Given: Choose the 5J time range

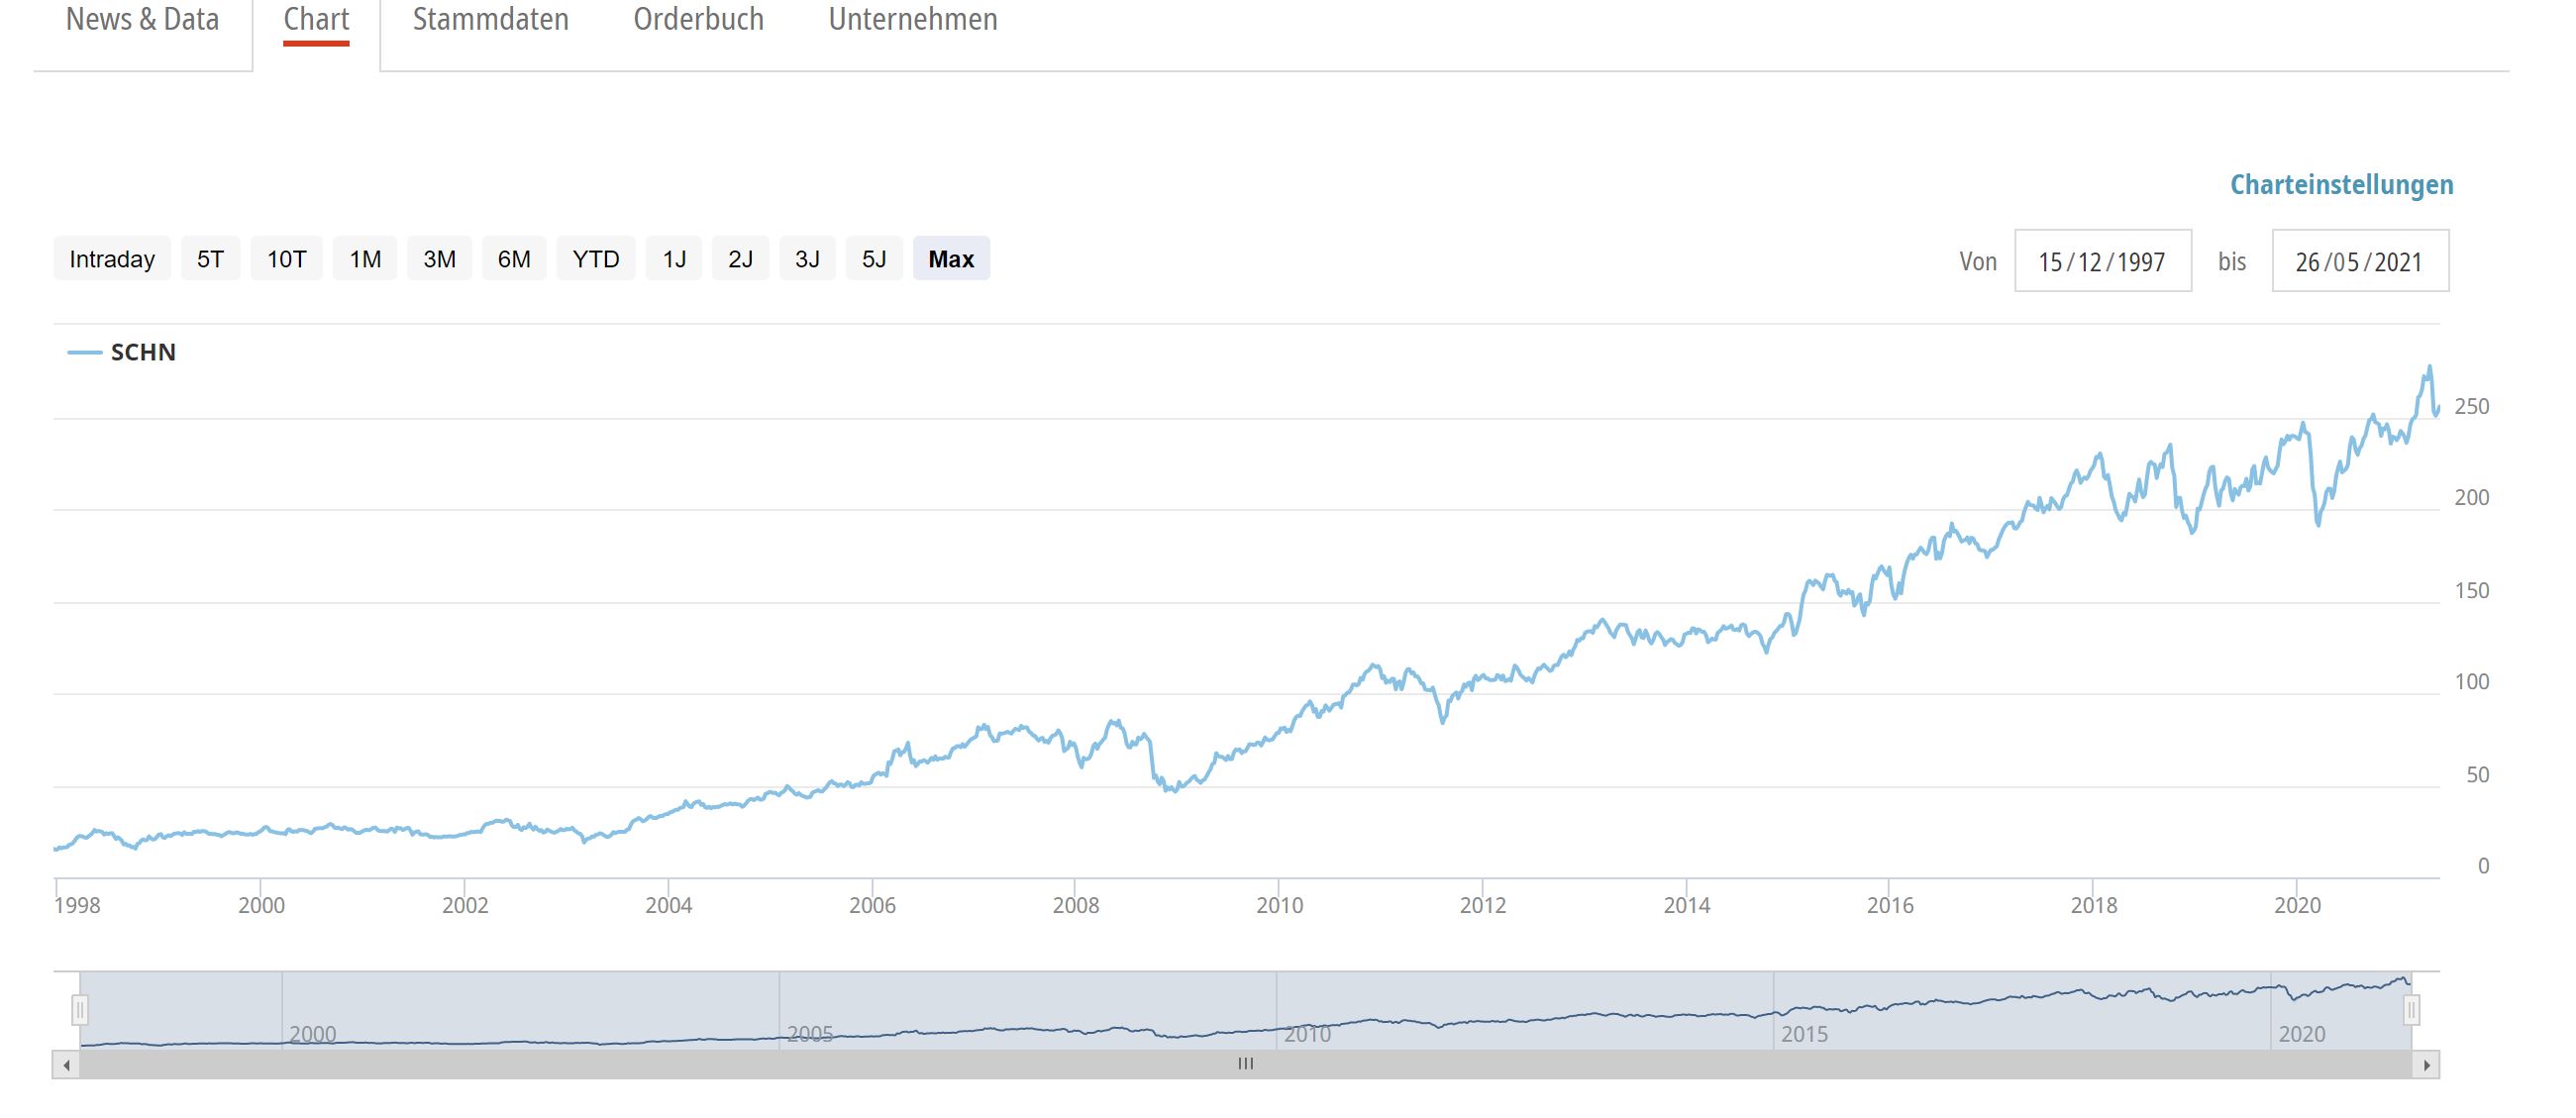Looking at the screenshot, I should point(874,259).
